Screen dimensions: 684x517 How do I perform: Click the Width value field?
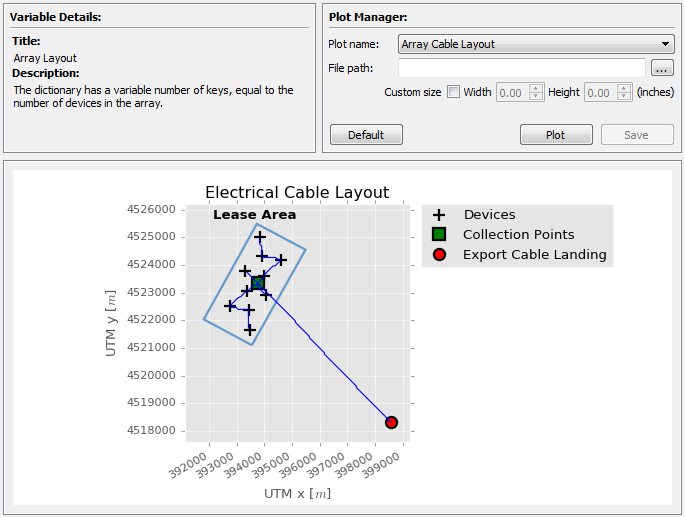coord(511,92)
